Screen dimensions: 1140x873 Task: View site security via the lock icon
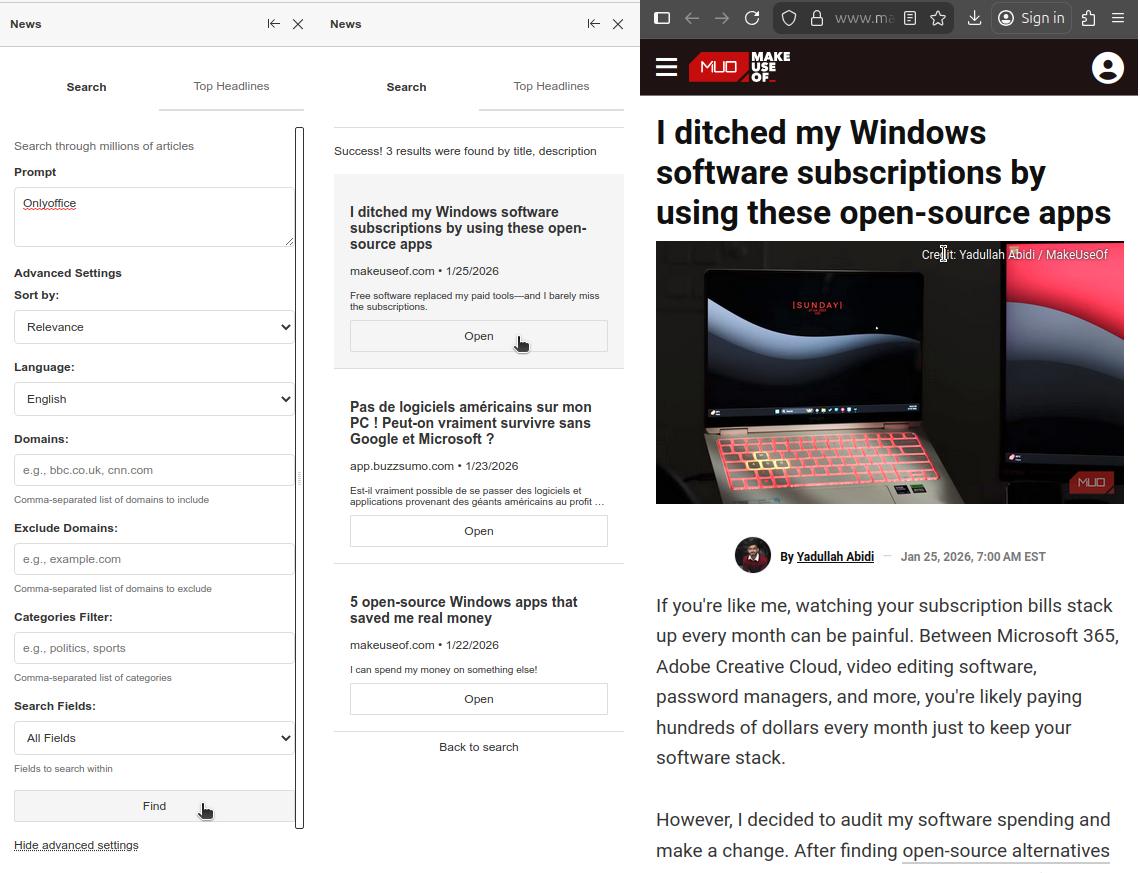[816, 18]
